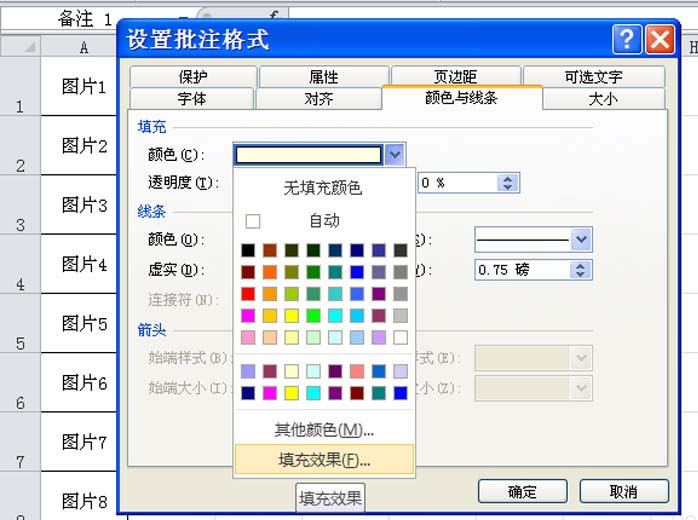The image size is (698, 520).
Task: Switch to the 对齐 (alignment) tab
Action: coord(319,99)
